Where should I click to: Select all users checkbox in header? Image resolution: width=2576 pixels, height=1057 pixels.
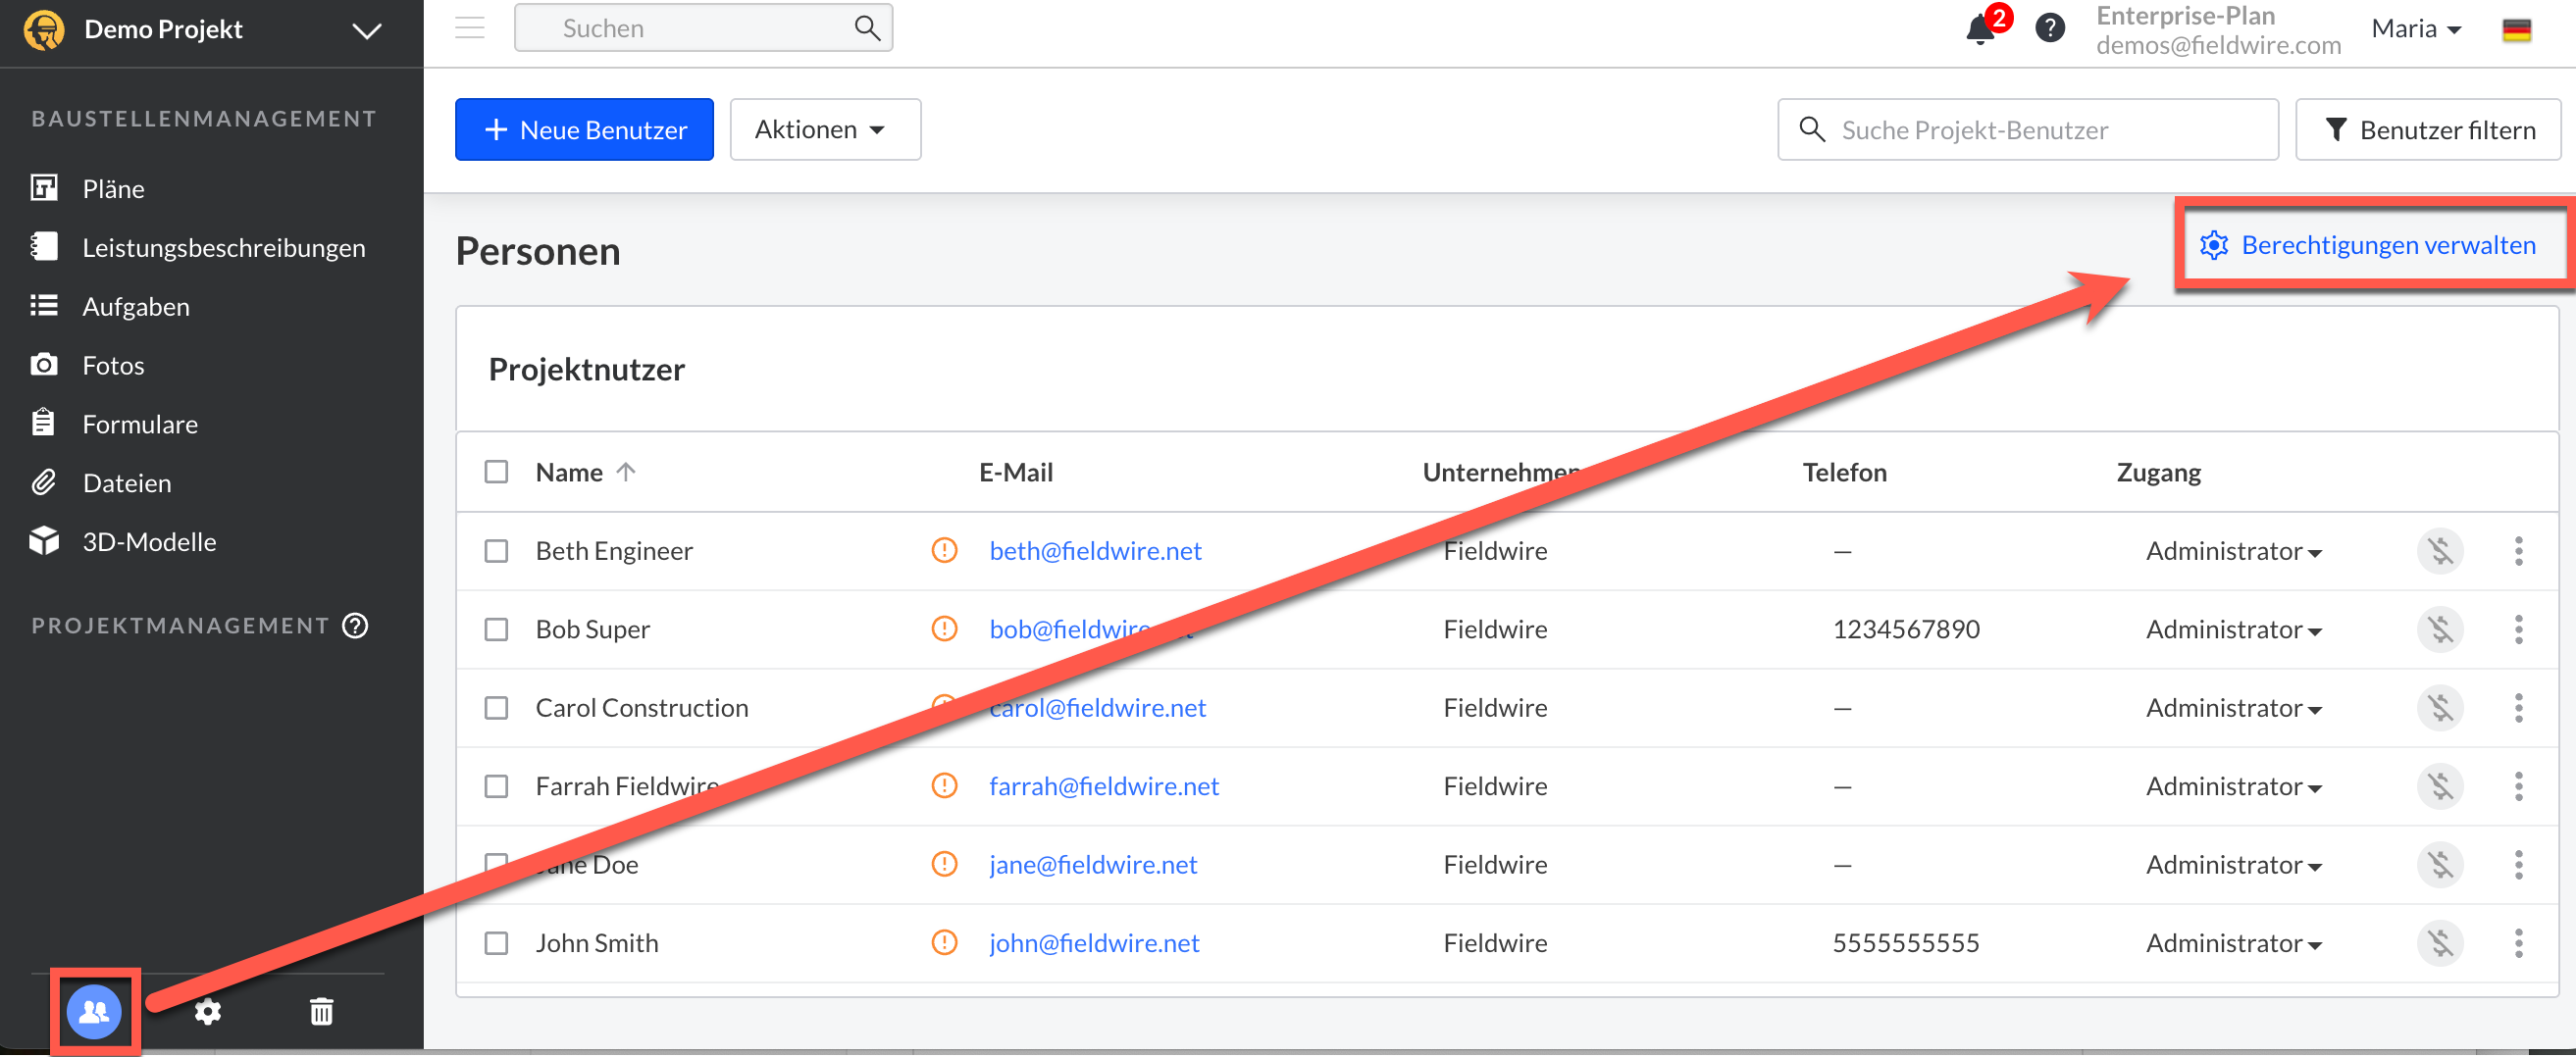point(496,472)
